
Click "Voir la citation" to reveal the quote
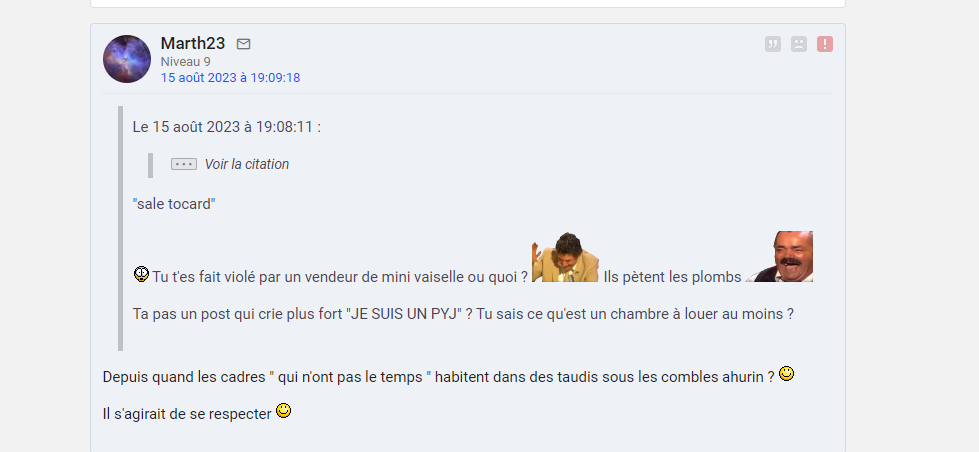click(247, 164)
